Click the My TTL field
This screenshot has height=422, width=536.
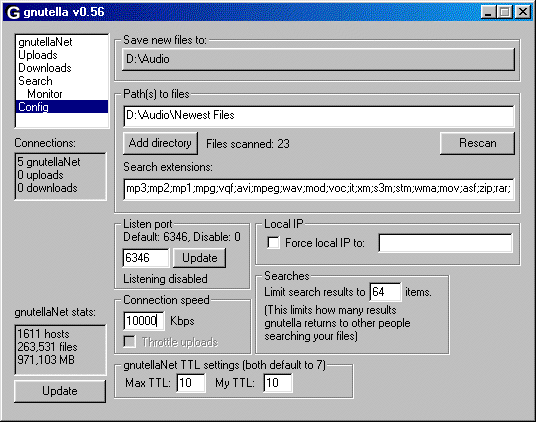click(278, 383)
